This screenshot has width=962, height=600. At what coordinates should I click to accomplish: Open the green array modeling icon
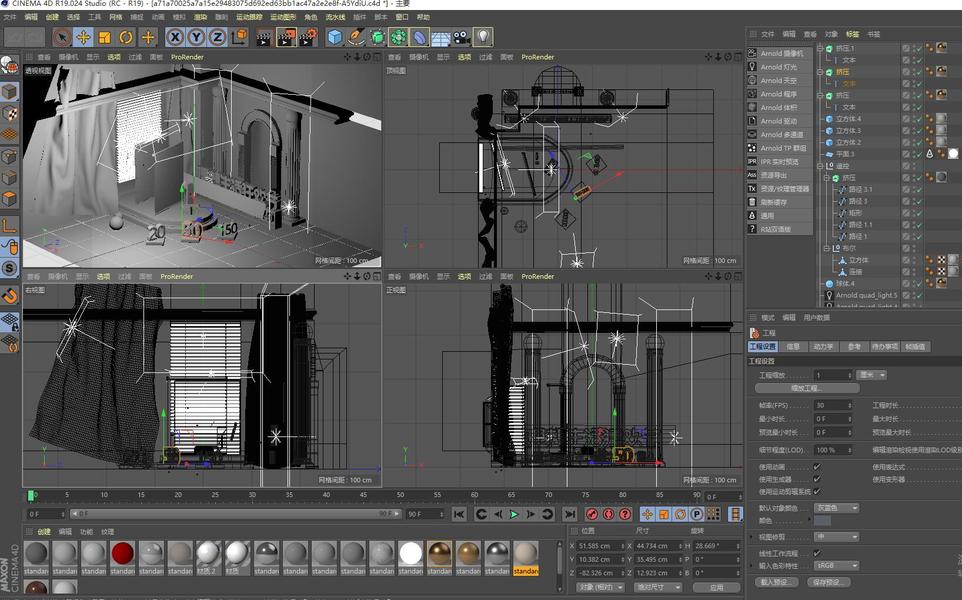(398, 37)
